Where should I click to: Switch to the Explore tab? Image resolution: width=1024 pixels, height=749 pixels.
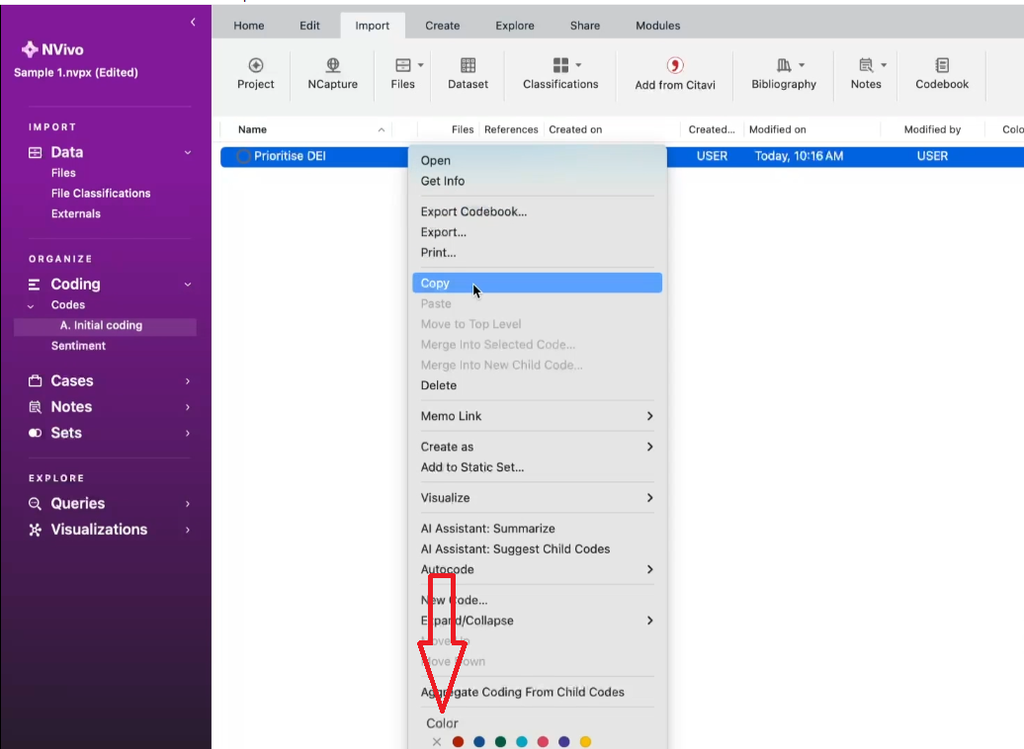(515, 25)
